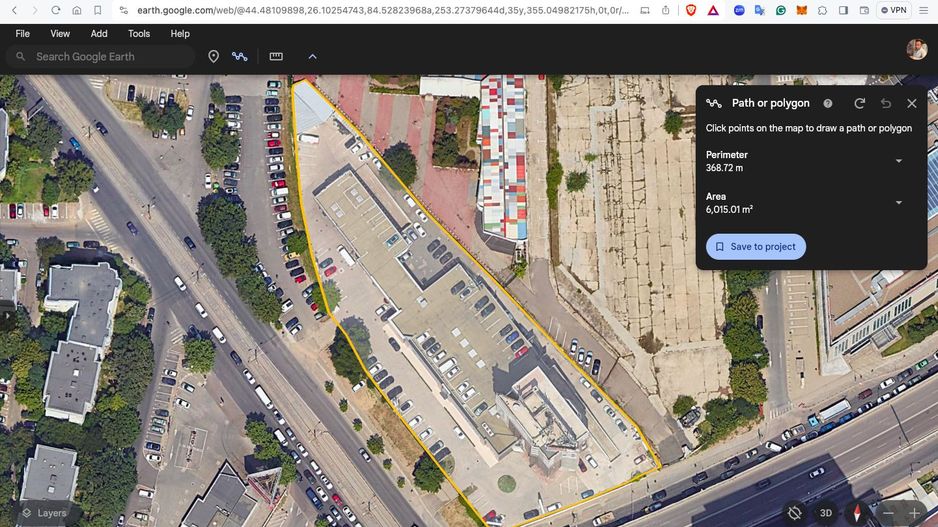The width and height of the screenshot is (938, 527).
Task: Select the draw path or polygon tool
Action: tap(240, 57)
